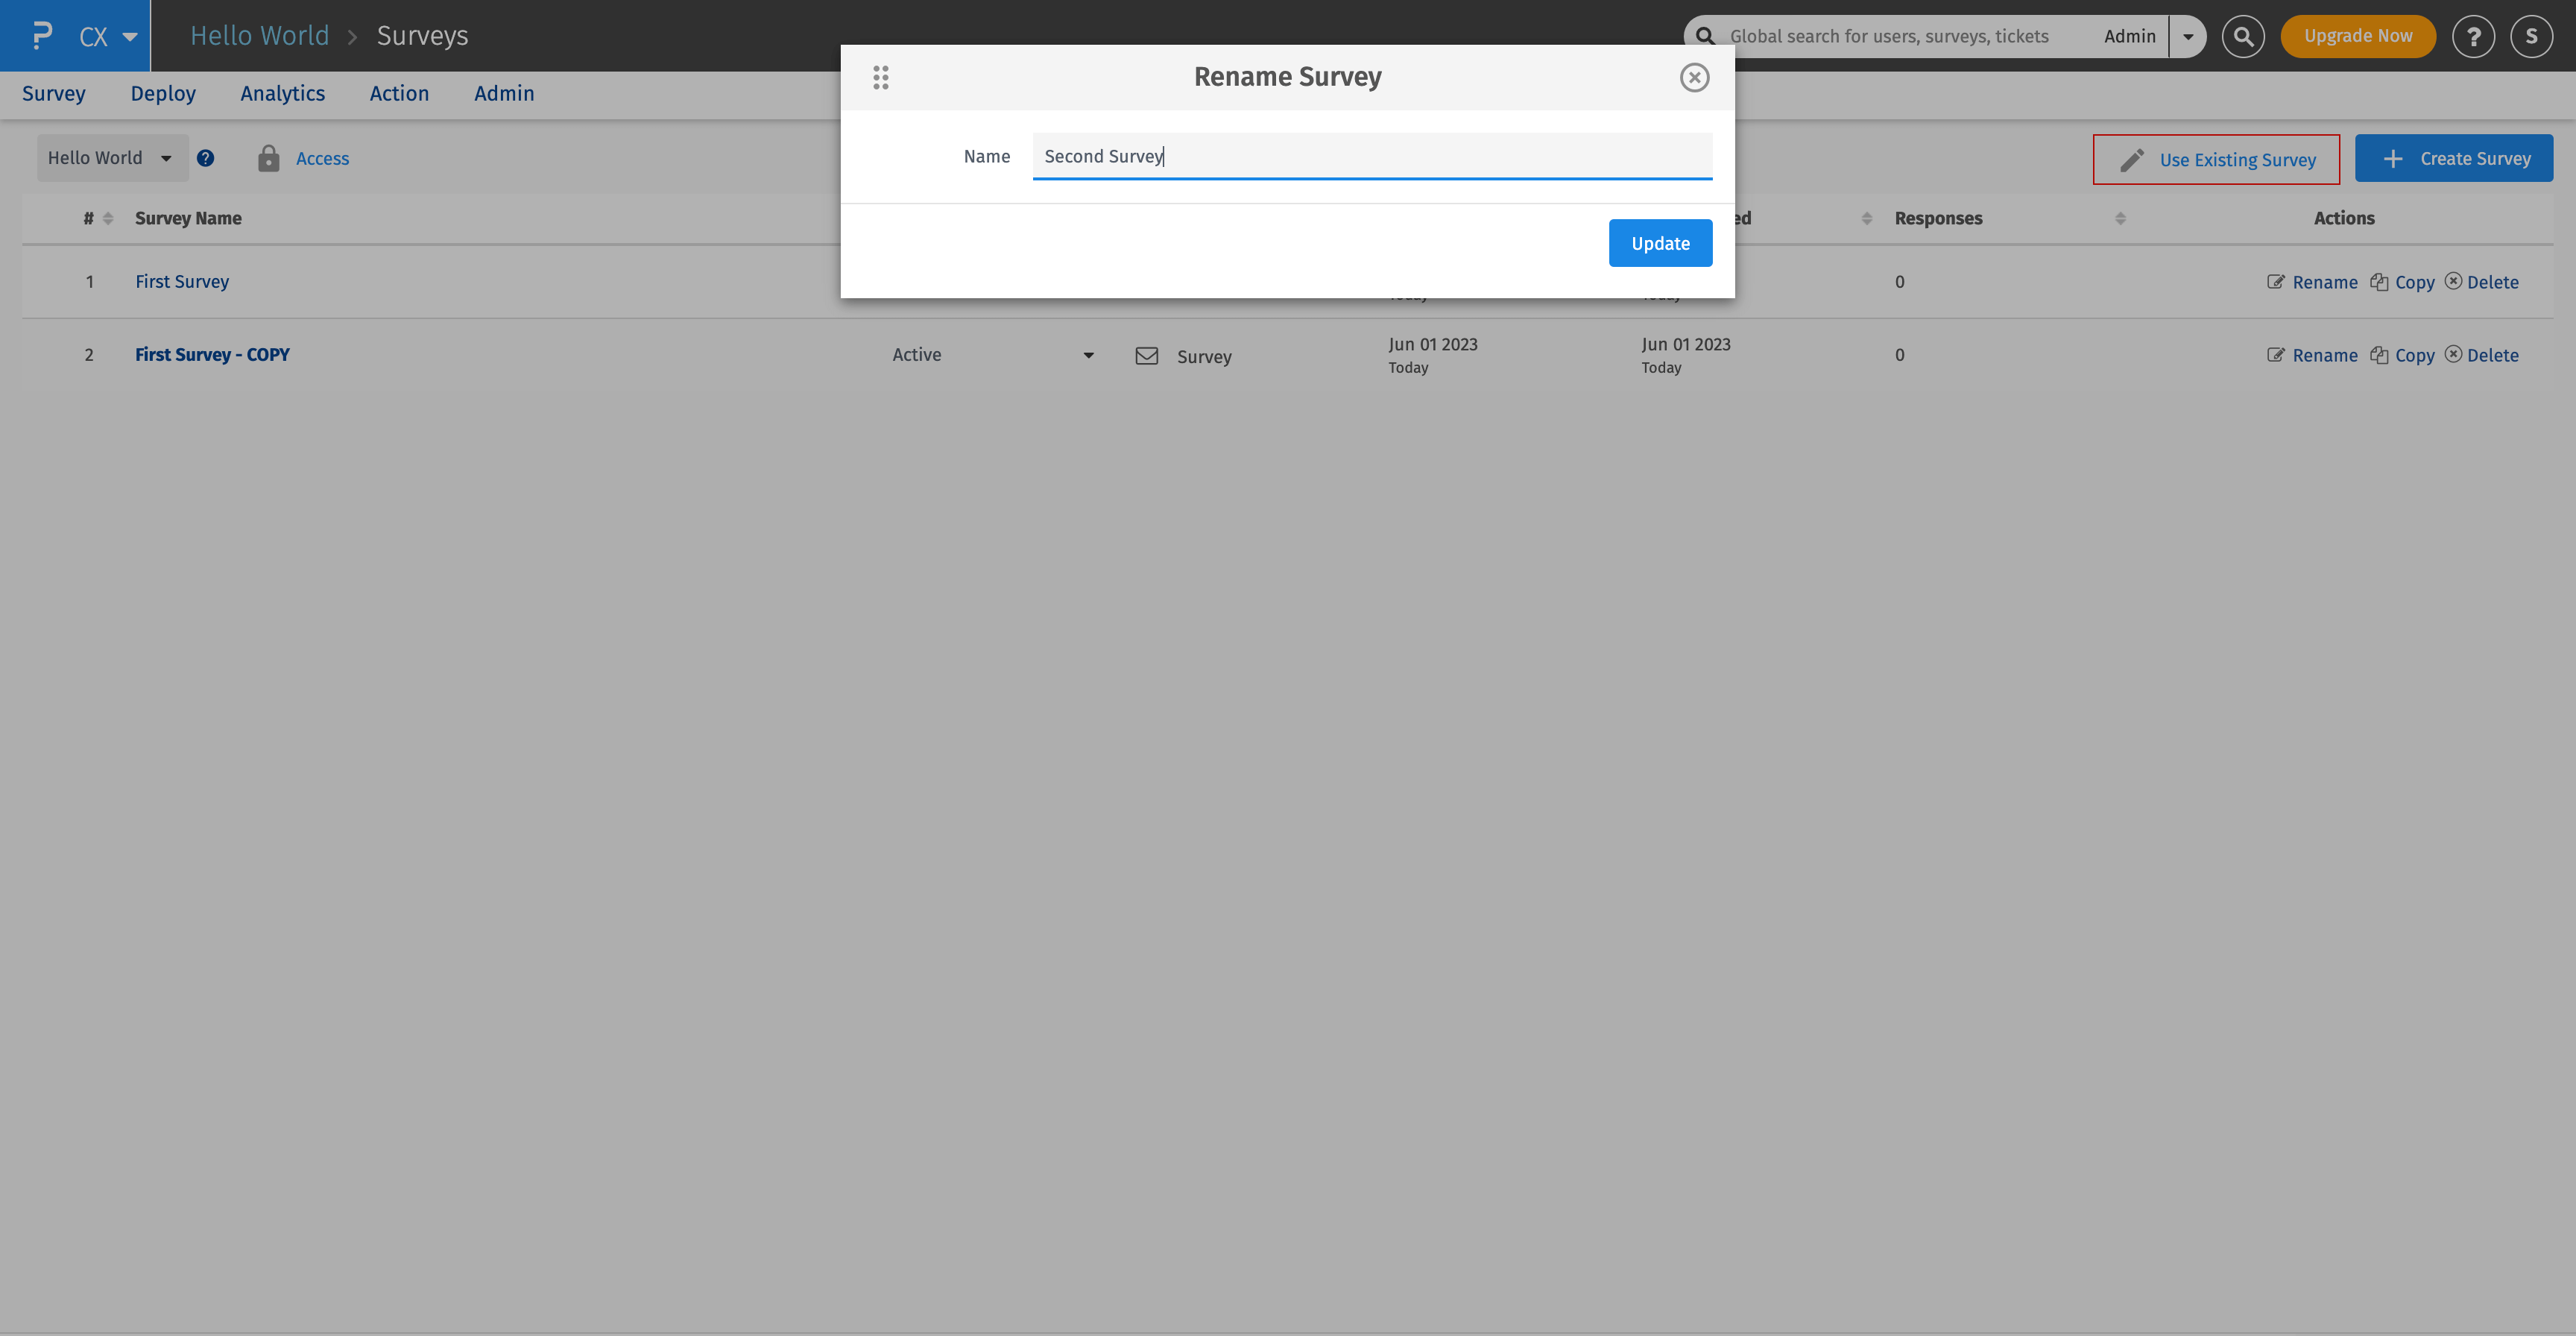Viewport: 2576px width, 1336px height.
Task: Click inside the Name text field
Action: pos(1370,156)
